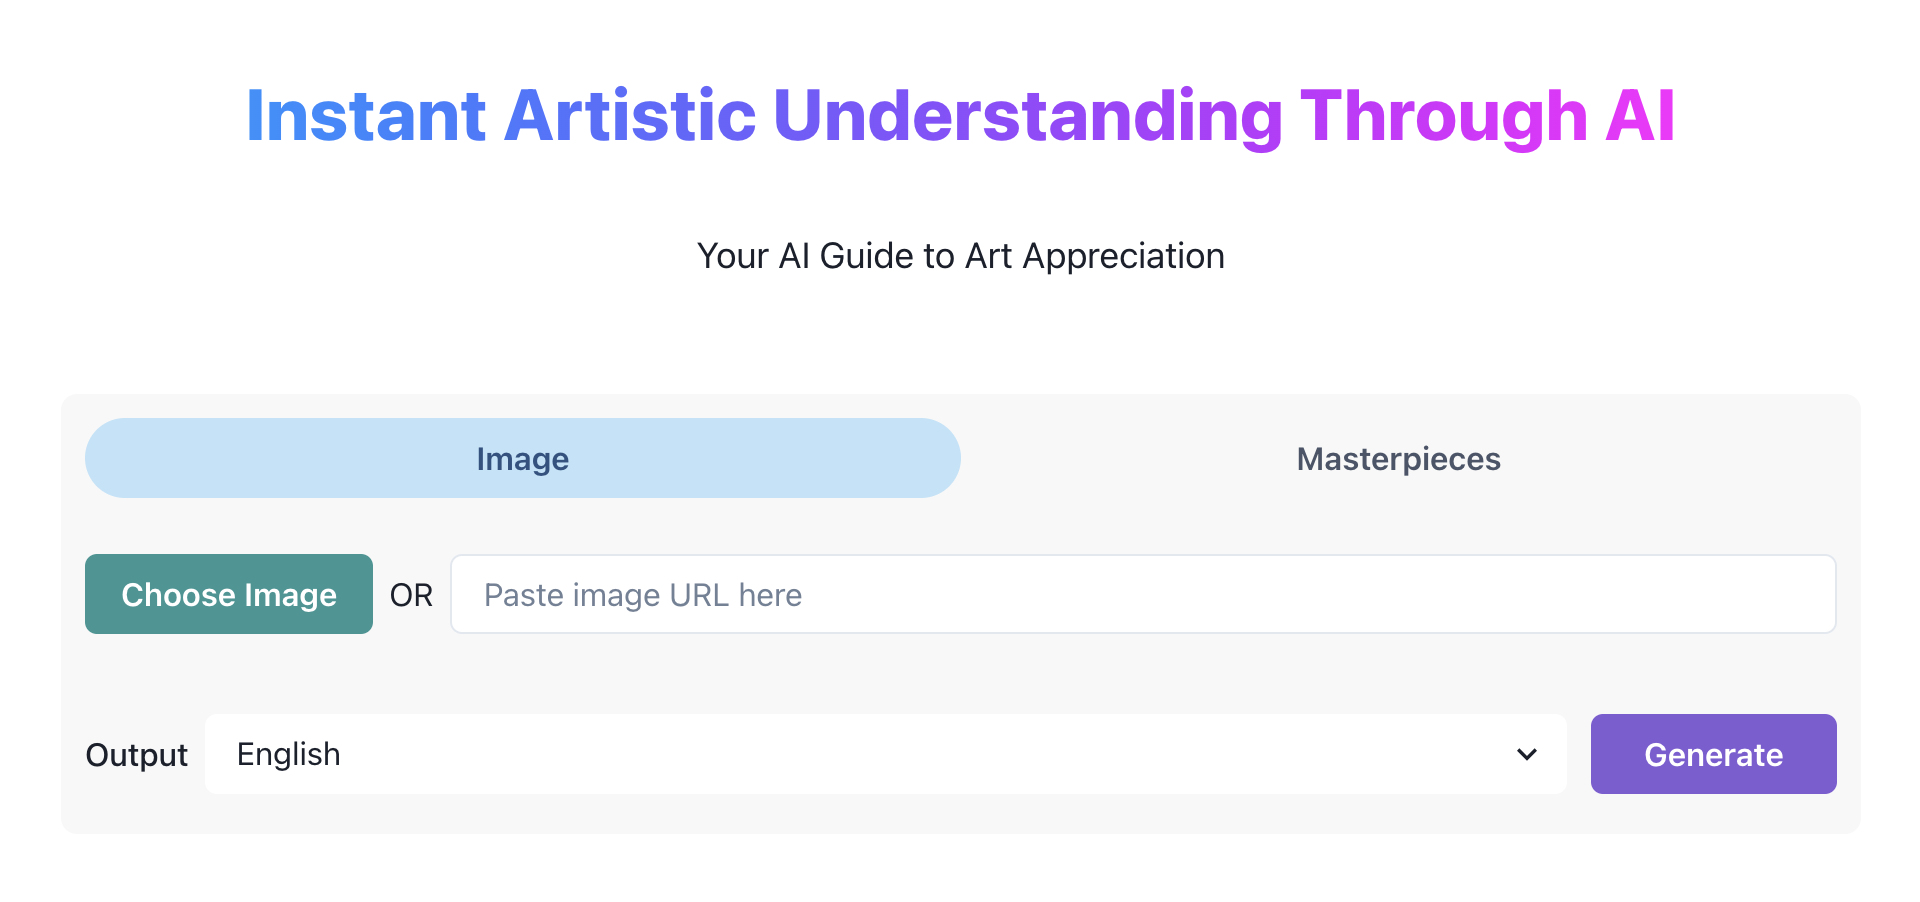This screenshot has height=902, width=1920.
Task: Click AI in the subtitle line
Action: click(x=794, y=257)
